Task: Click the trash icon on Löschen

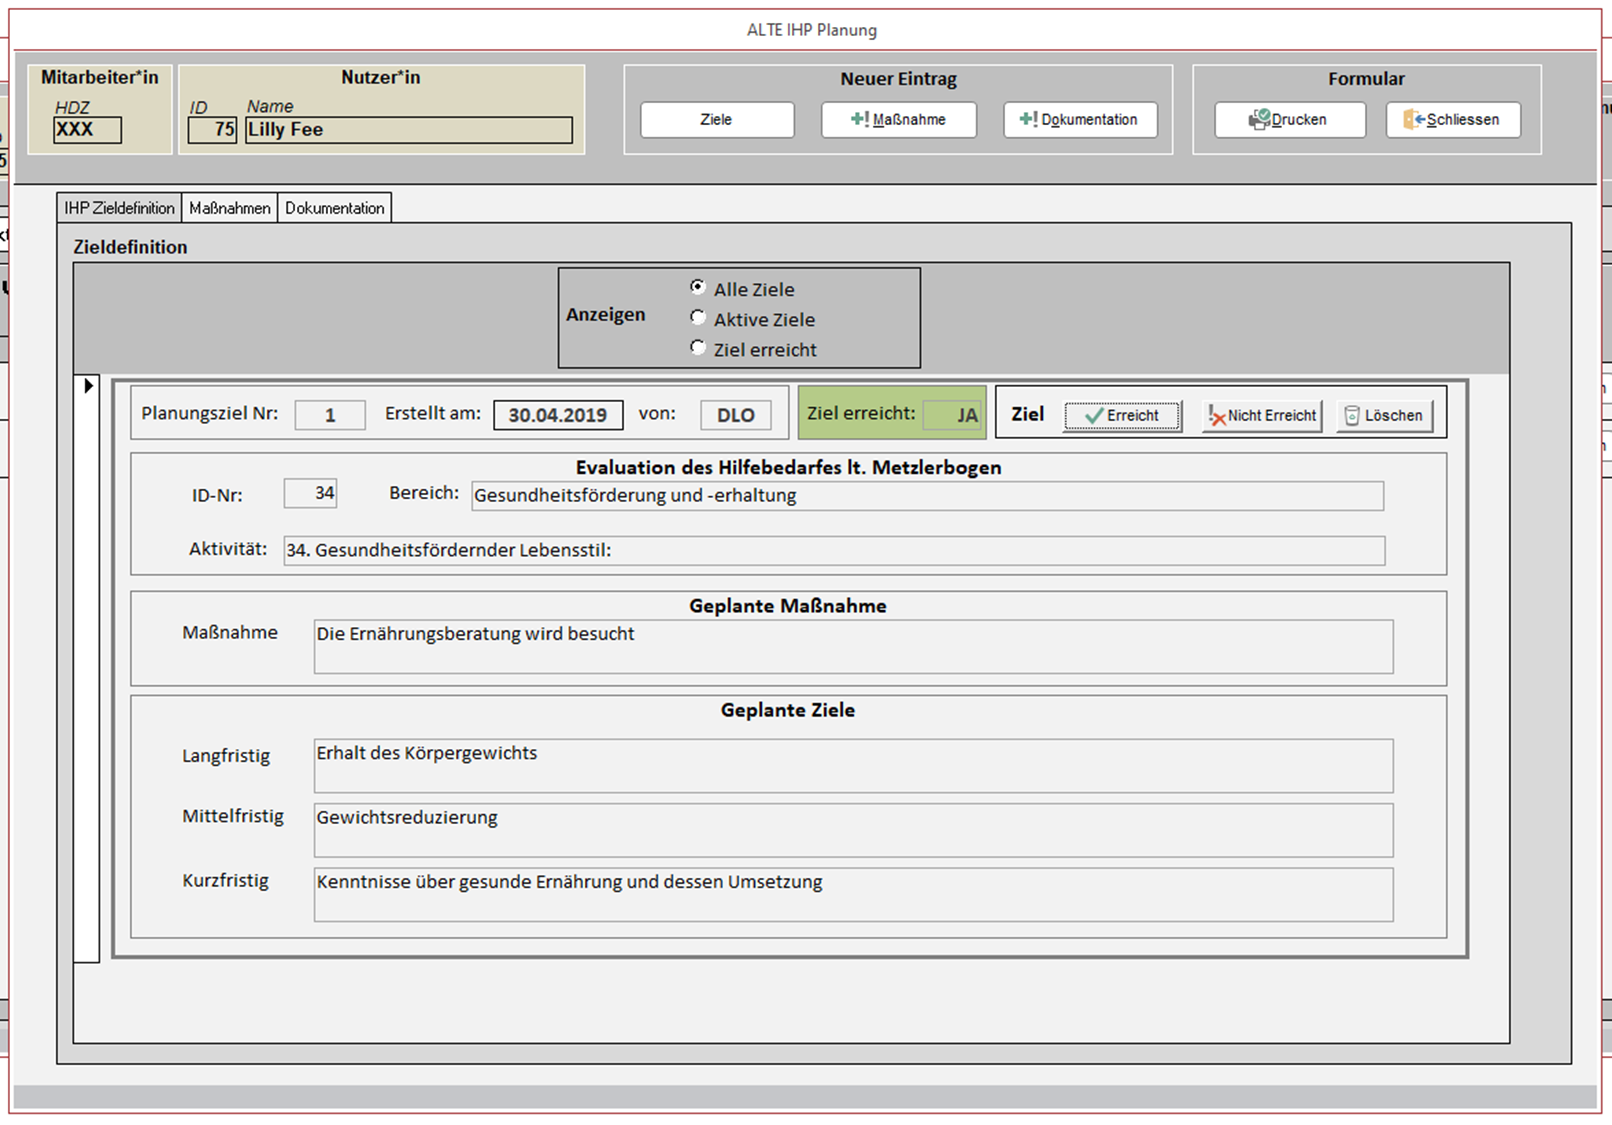Action: pos(1352,415)
